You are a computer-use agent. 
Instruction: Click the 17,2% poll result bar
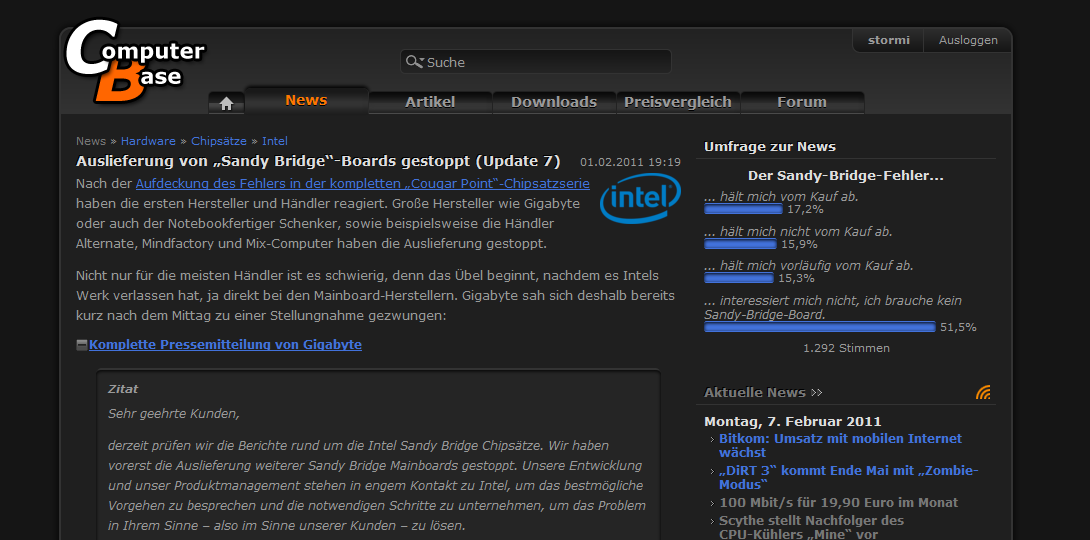743,209
